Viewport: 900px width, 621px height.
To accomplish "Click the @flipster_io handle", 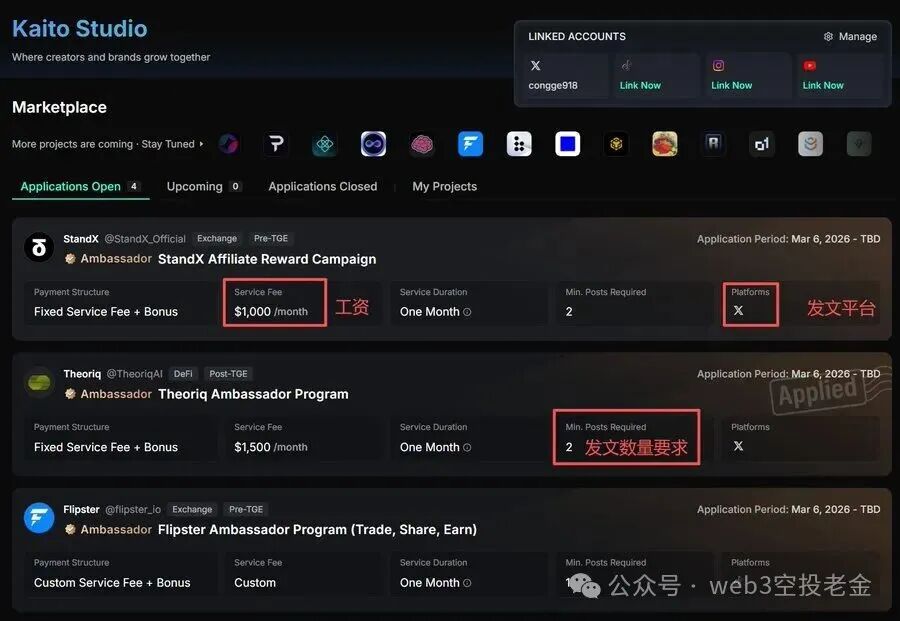I will click(133, 509).
